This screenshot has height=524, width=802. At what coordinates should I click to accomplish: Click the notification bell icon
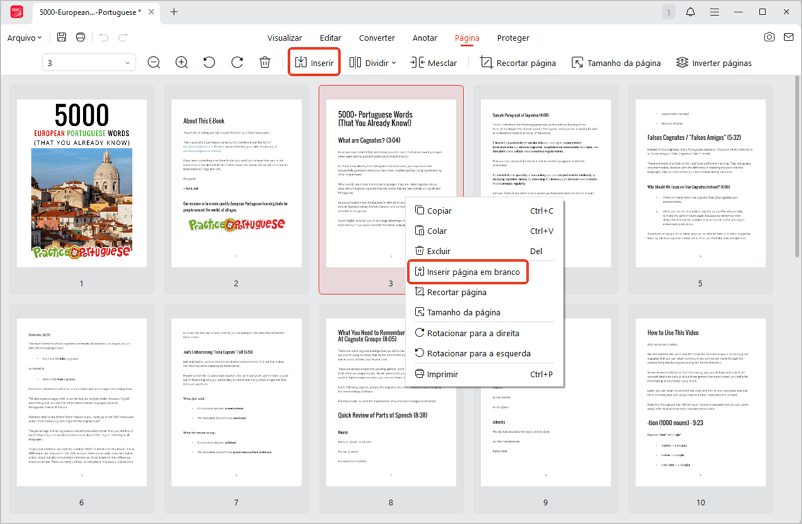pyautogui.click(x=690, y=11)
